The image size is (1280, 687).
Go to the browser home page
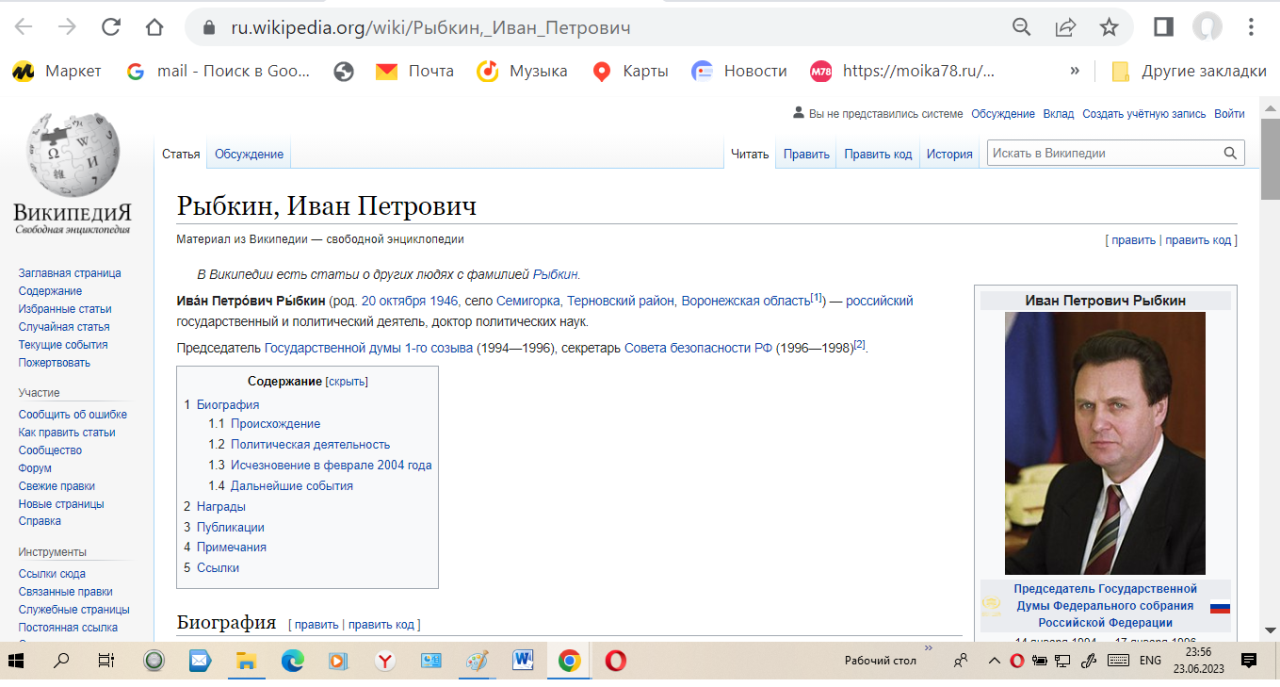coord(154,27)
